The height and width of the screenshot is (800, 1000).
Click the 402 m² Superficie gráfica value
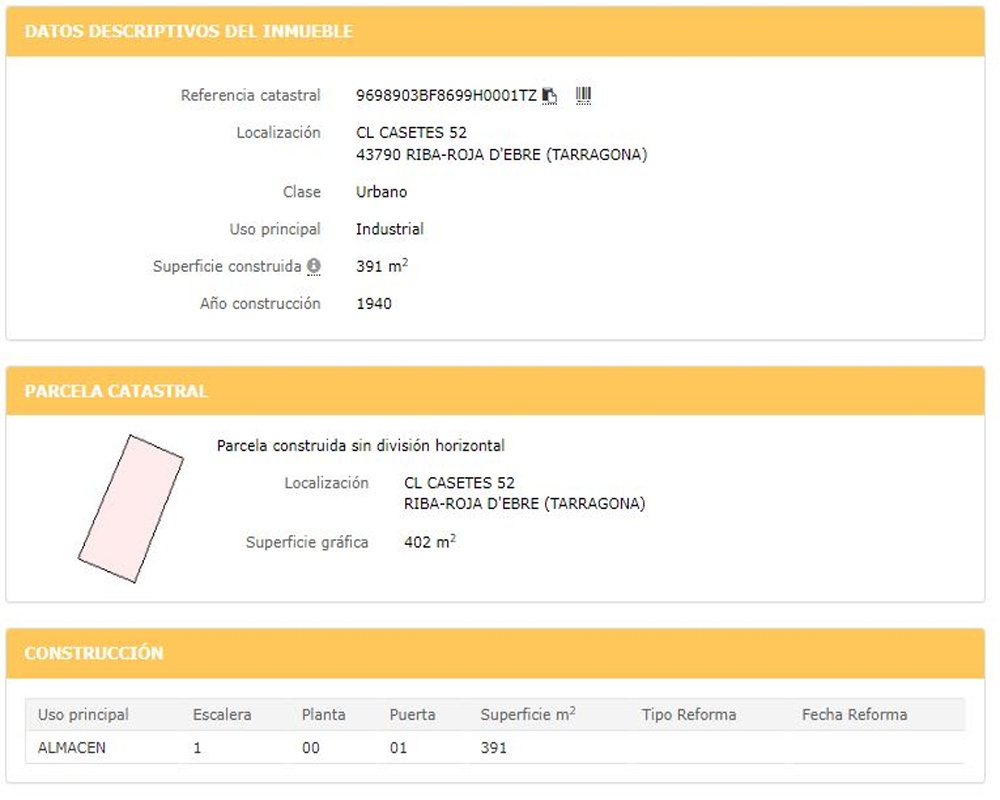[430, 542]
